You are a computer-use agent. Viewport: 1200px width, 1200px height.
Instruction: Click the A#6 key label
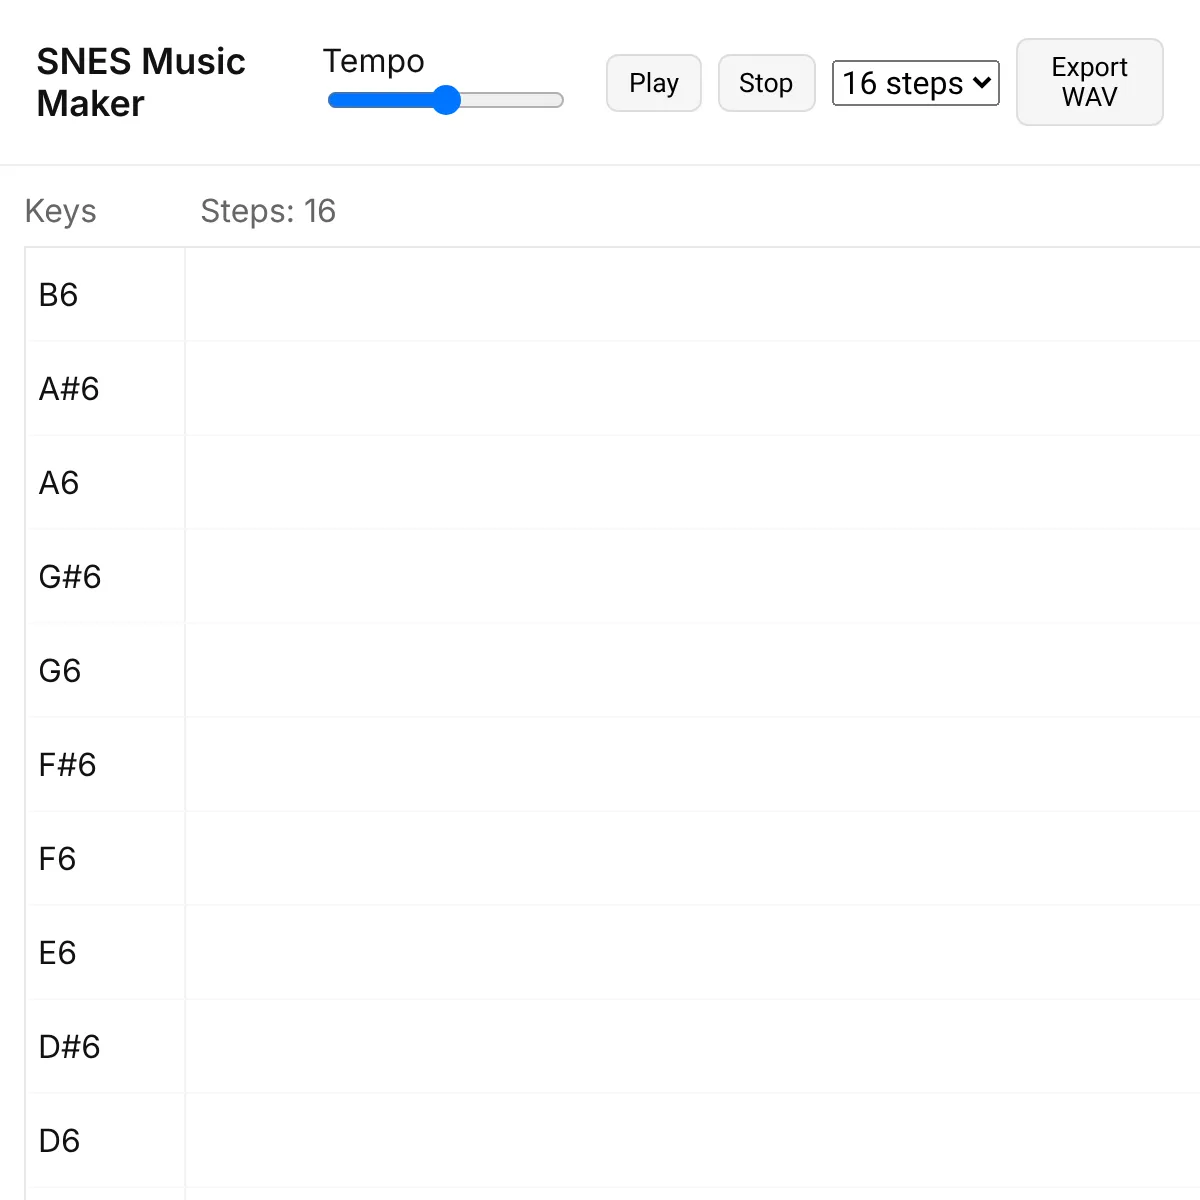tap(69, 389)
